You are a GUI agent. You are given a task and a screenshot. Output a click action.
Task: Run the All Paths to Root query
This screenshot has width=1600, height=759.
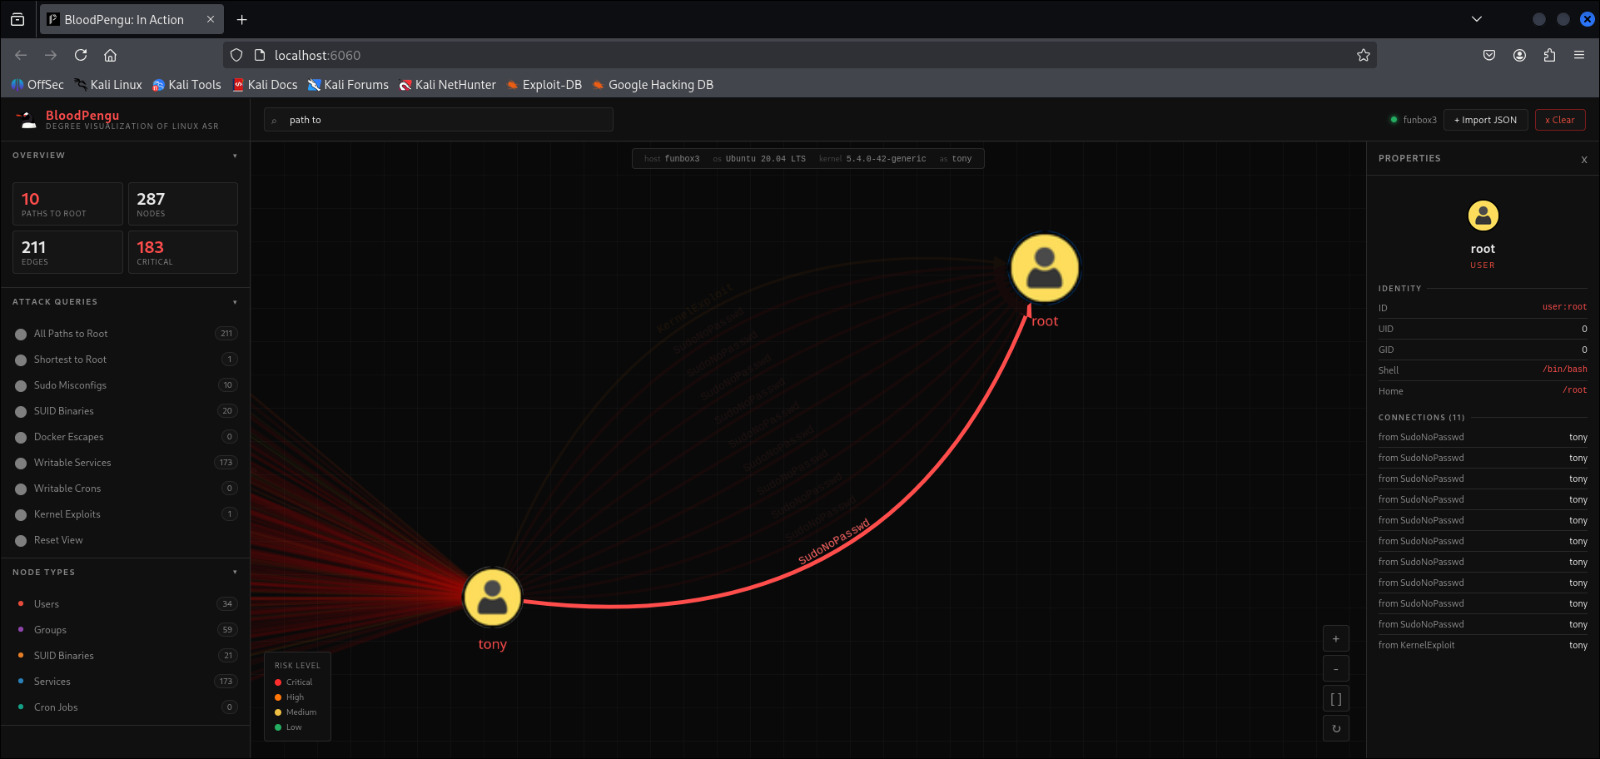[125, 334]
